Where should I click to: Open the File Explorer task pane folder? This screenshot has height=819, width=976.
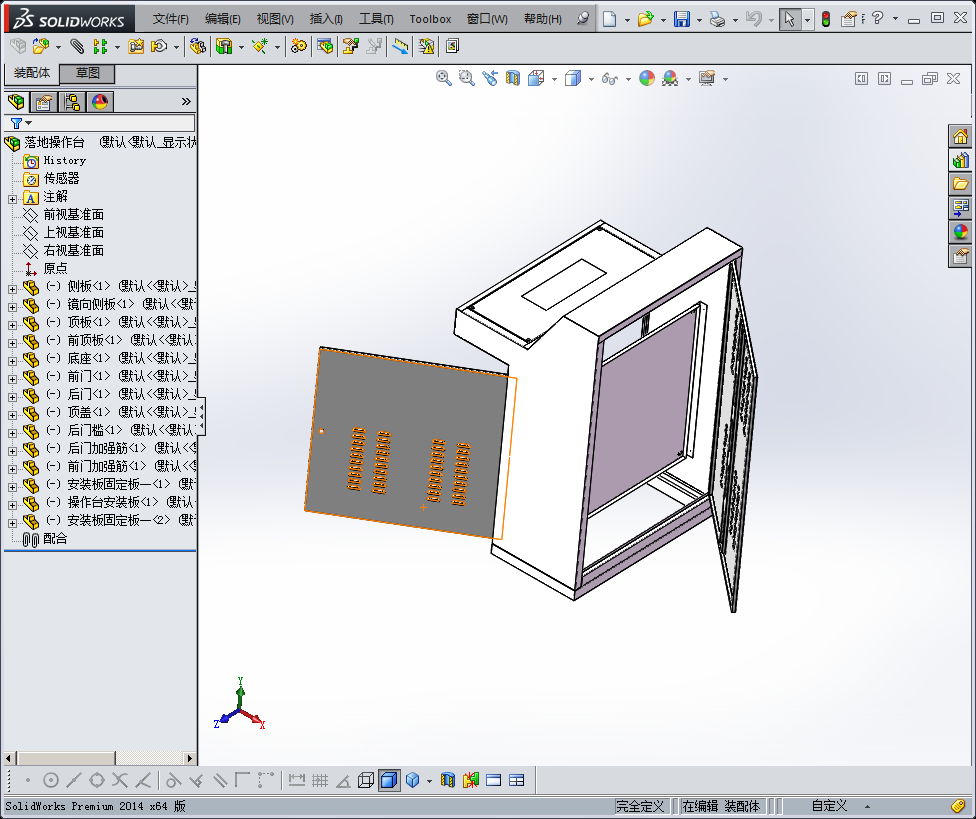pos(960,184)
